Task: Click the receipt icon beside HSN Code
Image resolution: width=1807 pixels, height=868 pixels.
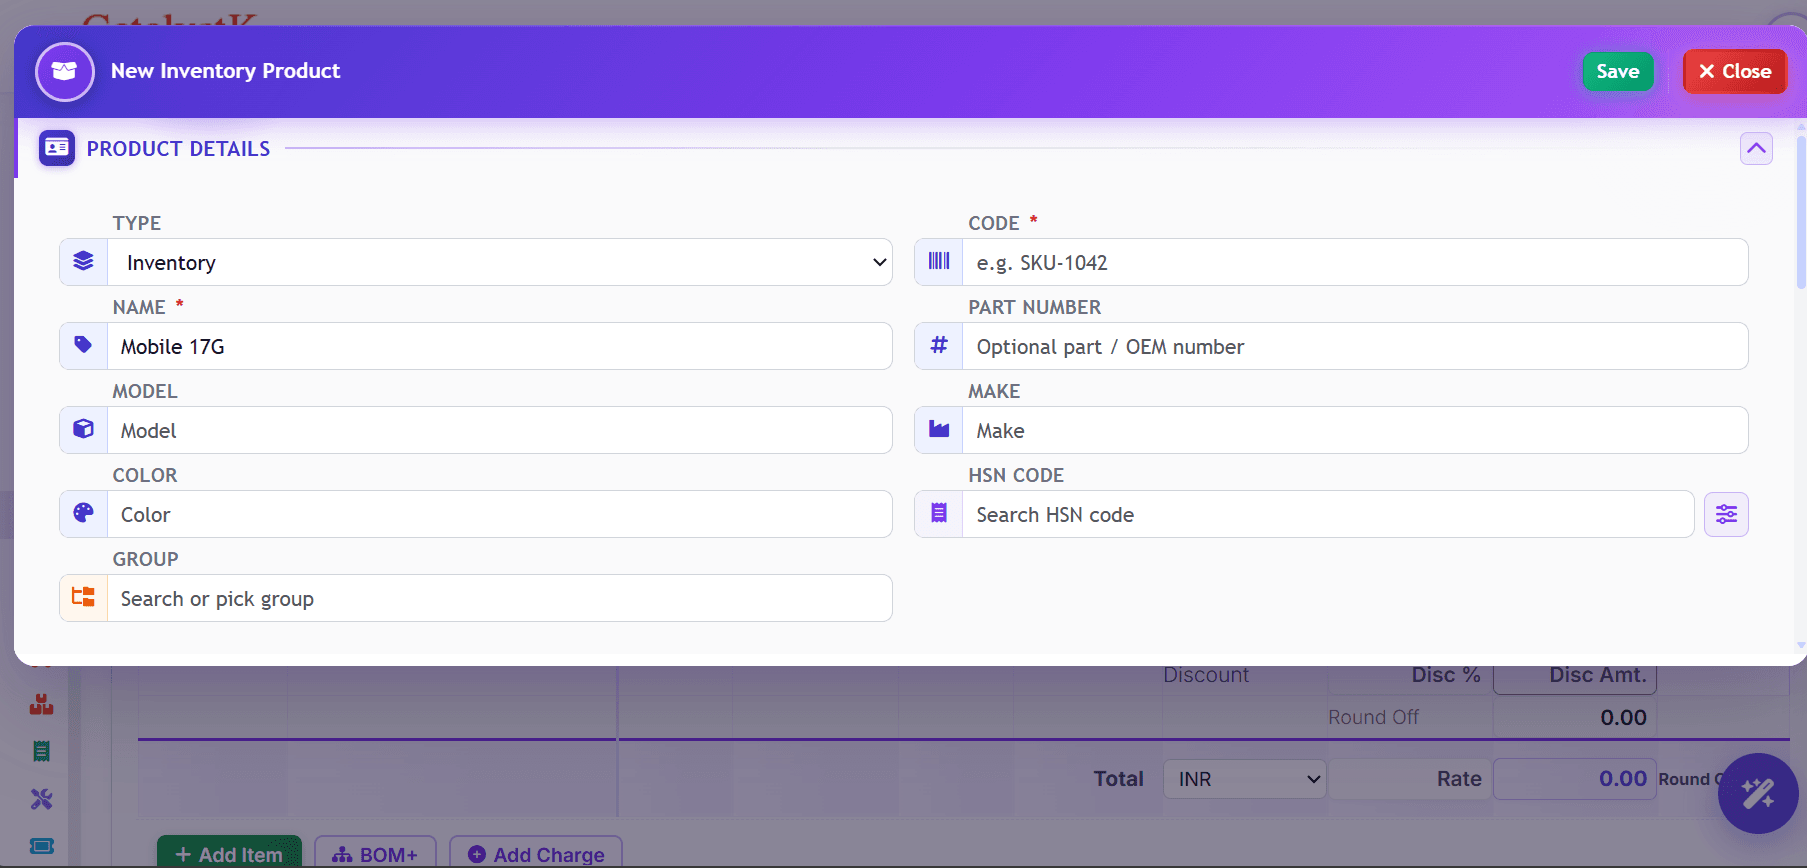Action: (x=939, y=514)
